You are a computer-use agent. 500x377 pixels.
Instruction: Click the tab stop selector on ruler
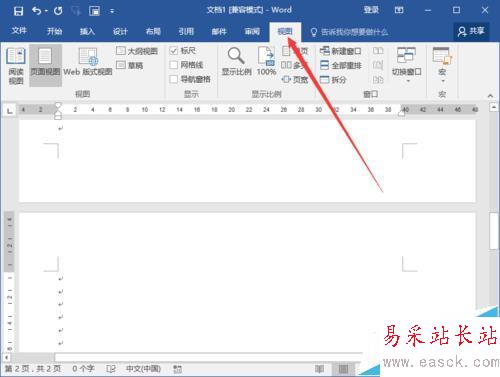(x=10, y=110)
